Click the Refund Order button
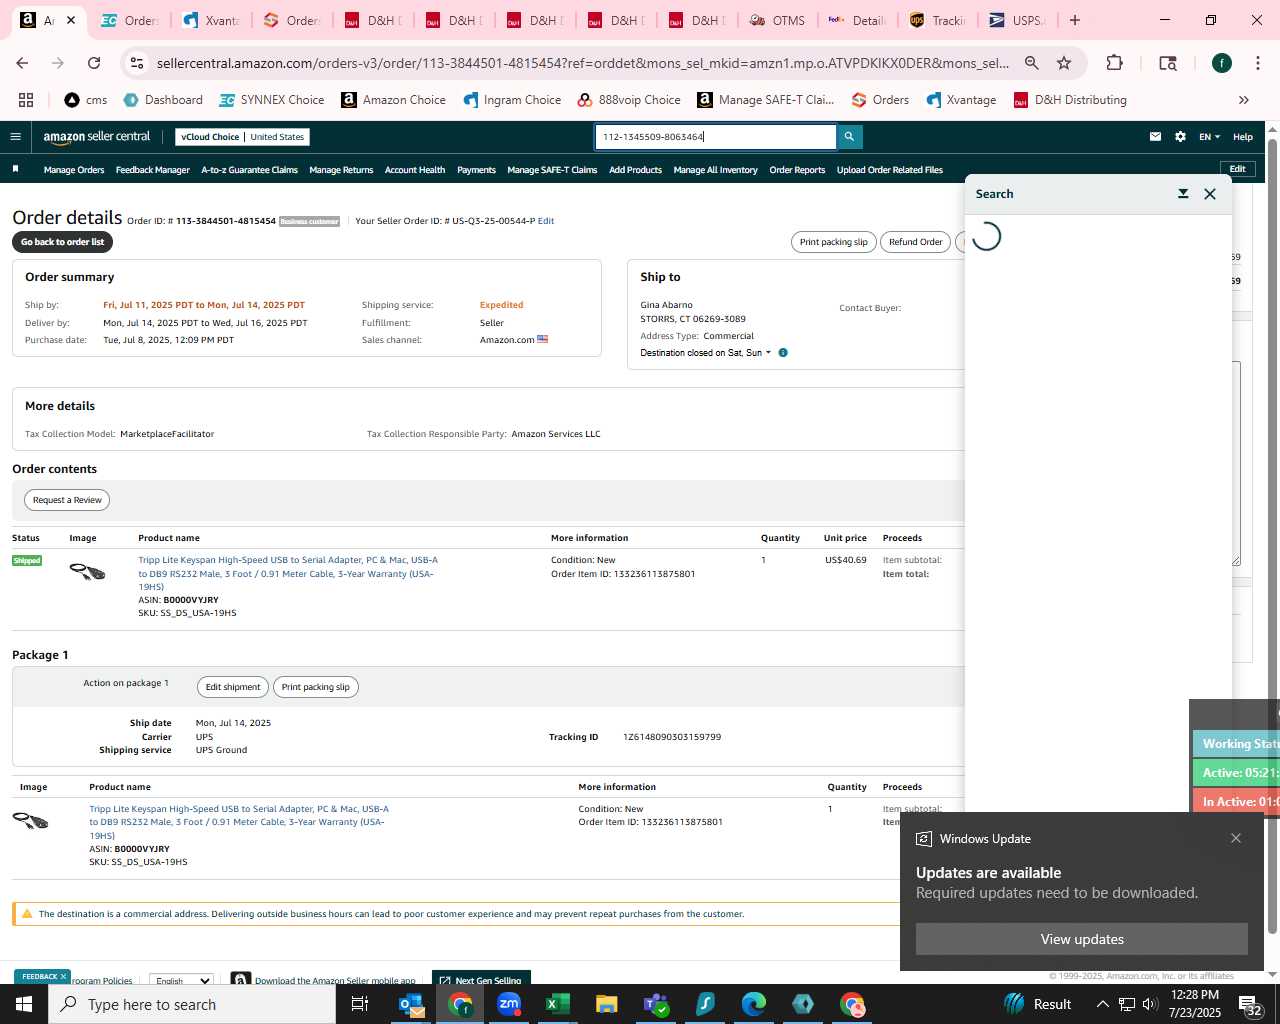Viewport: 1280px width, 1024px height. tap(915, 242)
